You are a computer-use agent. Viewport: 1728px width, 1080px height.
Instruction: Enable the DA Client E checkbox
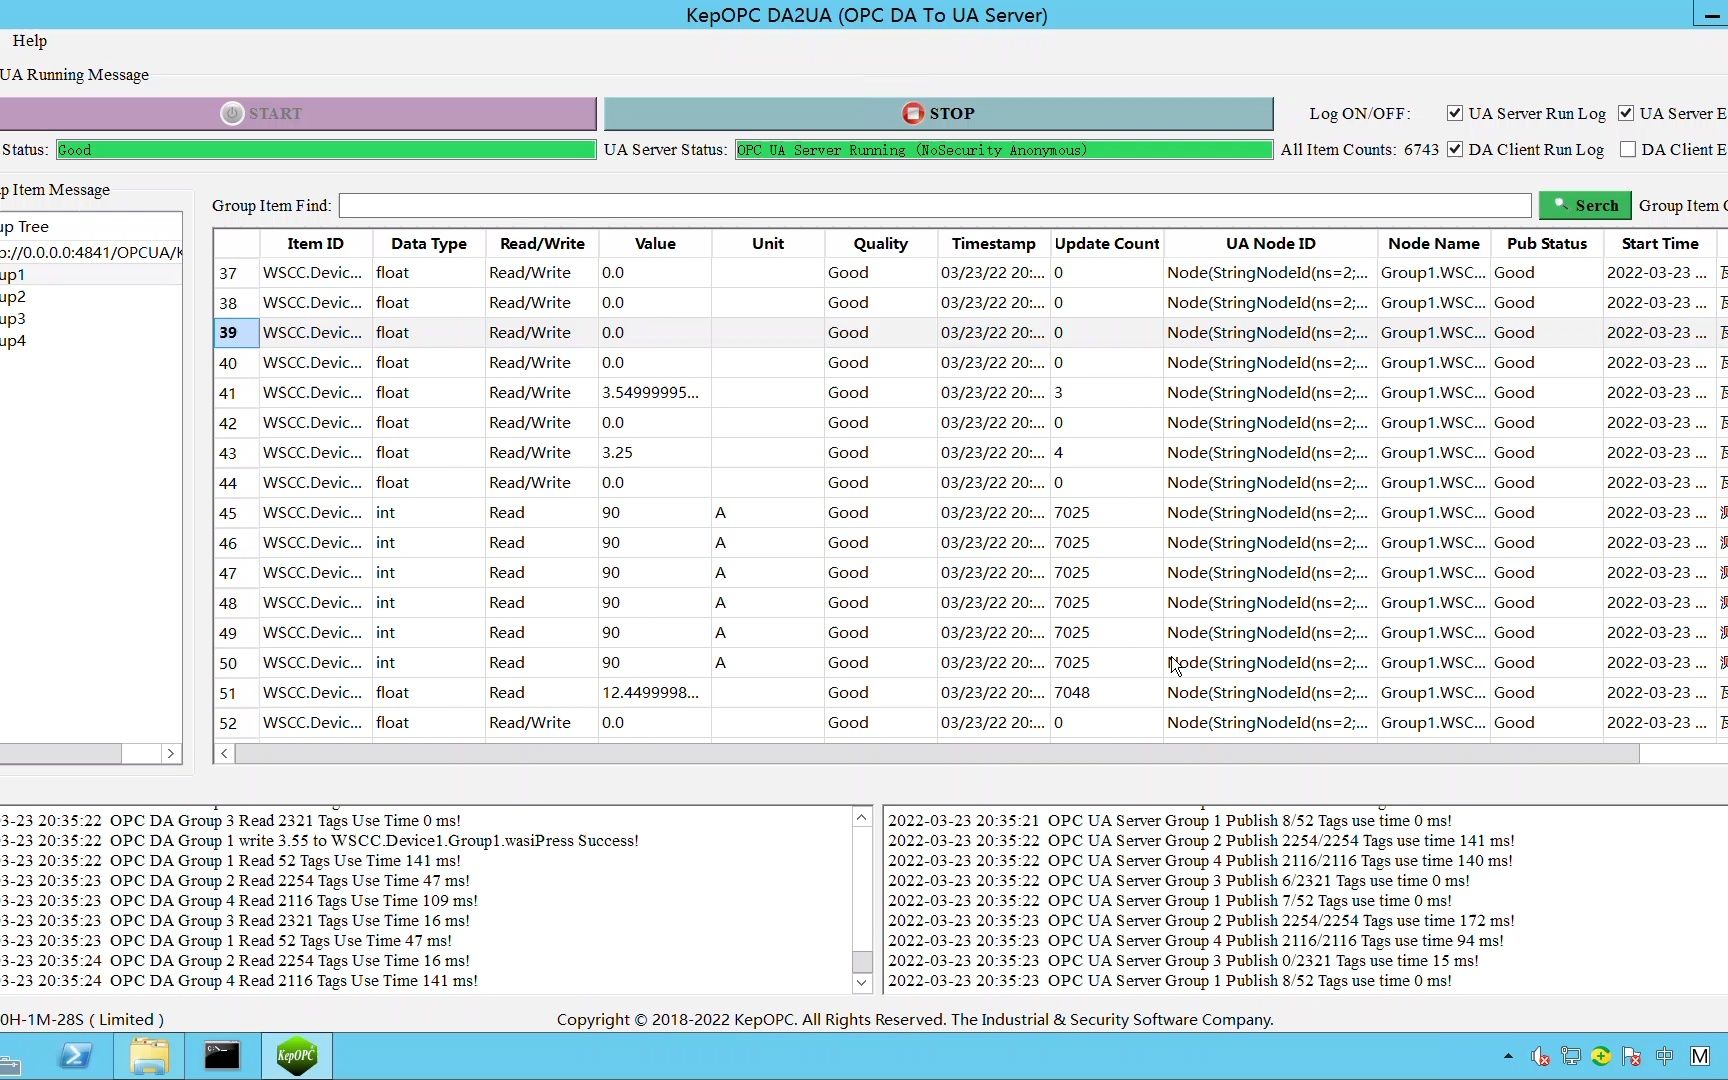(1628, 149)
